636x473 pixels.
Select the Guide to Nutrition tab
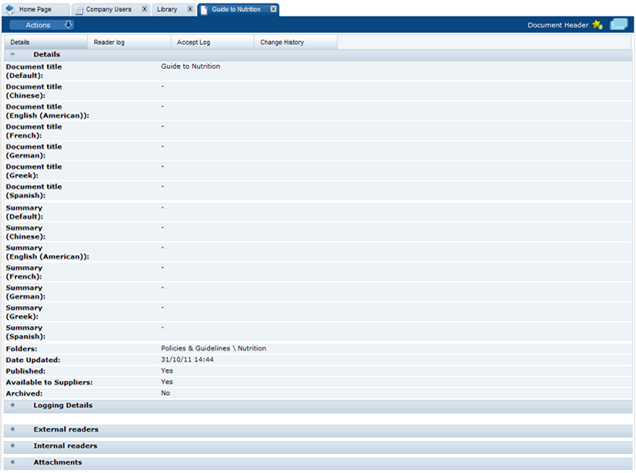point(236,9)
